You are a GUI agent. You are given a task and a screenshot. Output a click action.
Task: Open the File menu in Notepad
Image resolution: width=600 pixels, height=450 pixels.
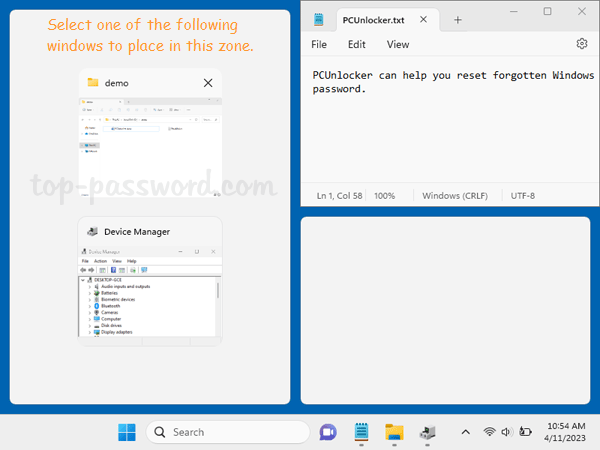click(x=319, y=44)
